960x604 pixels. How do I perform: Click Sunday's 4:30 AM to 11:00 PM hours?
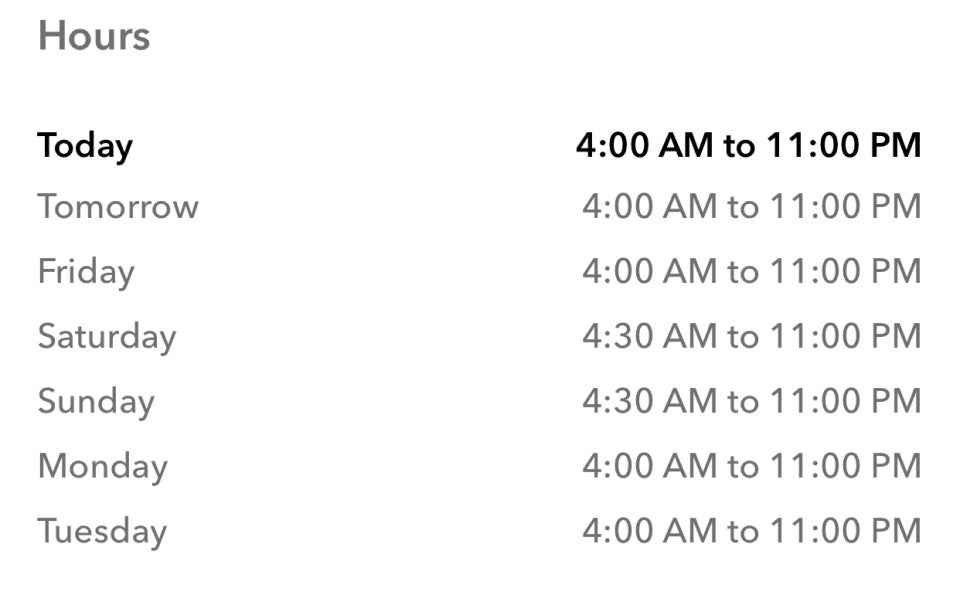pos(751,401)
